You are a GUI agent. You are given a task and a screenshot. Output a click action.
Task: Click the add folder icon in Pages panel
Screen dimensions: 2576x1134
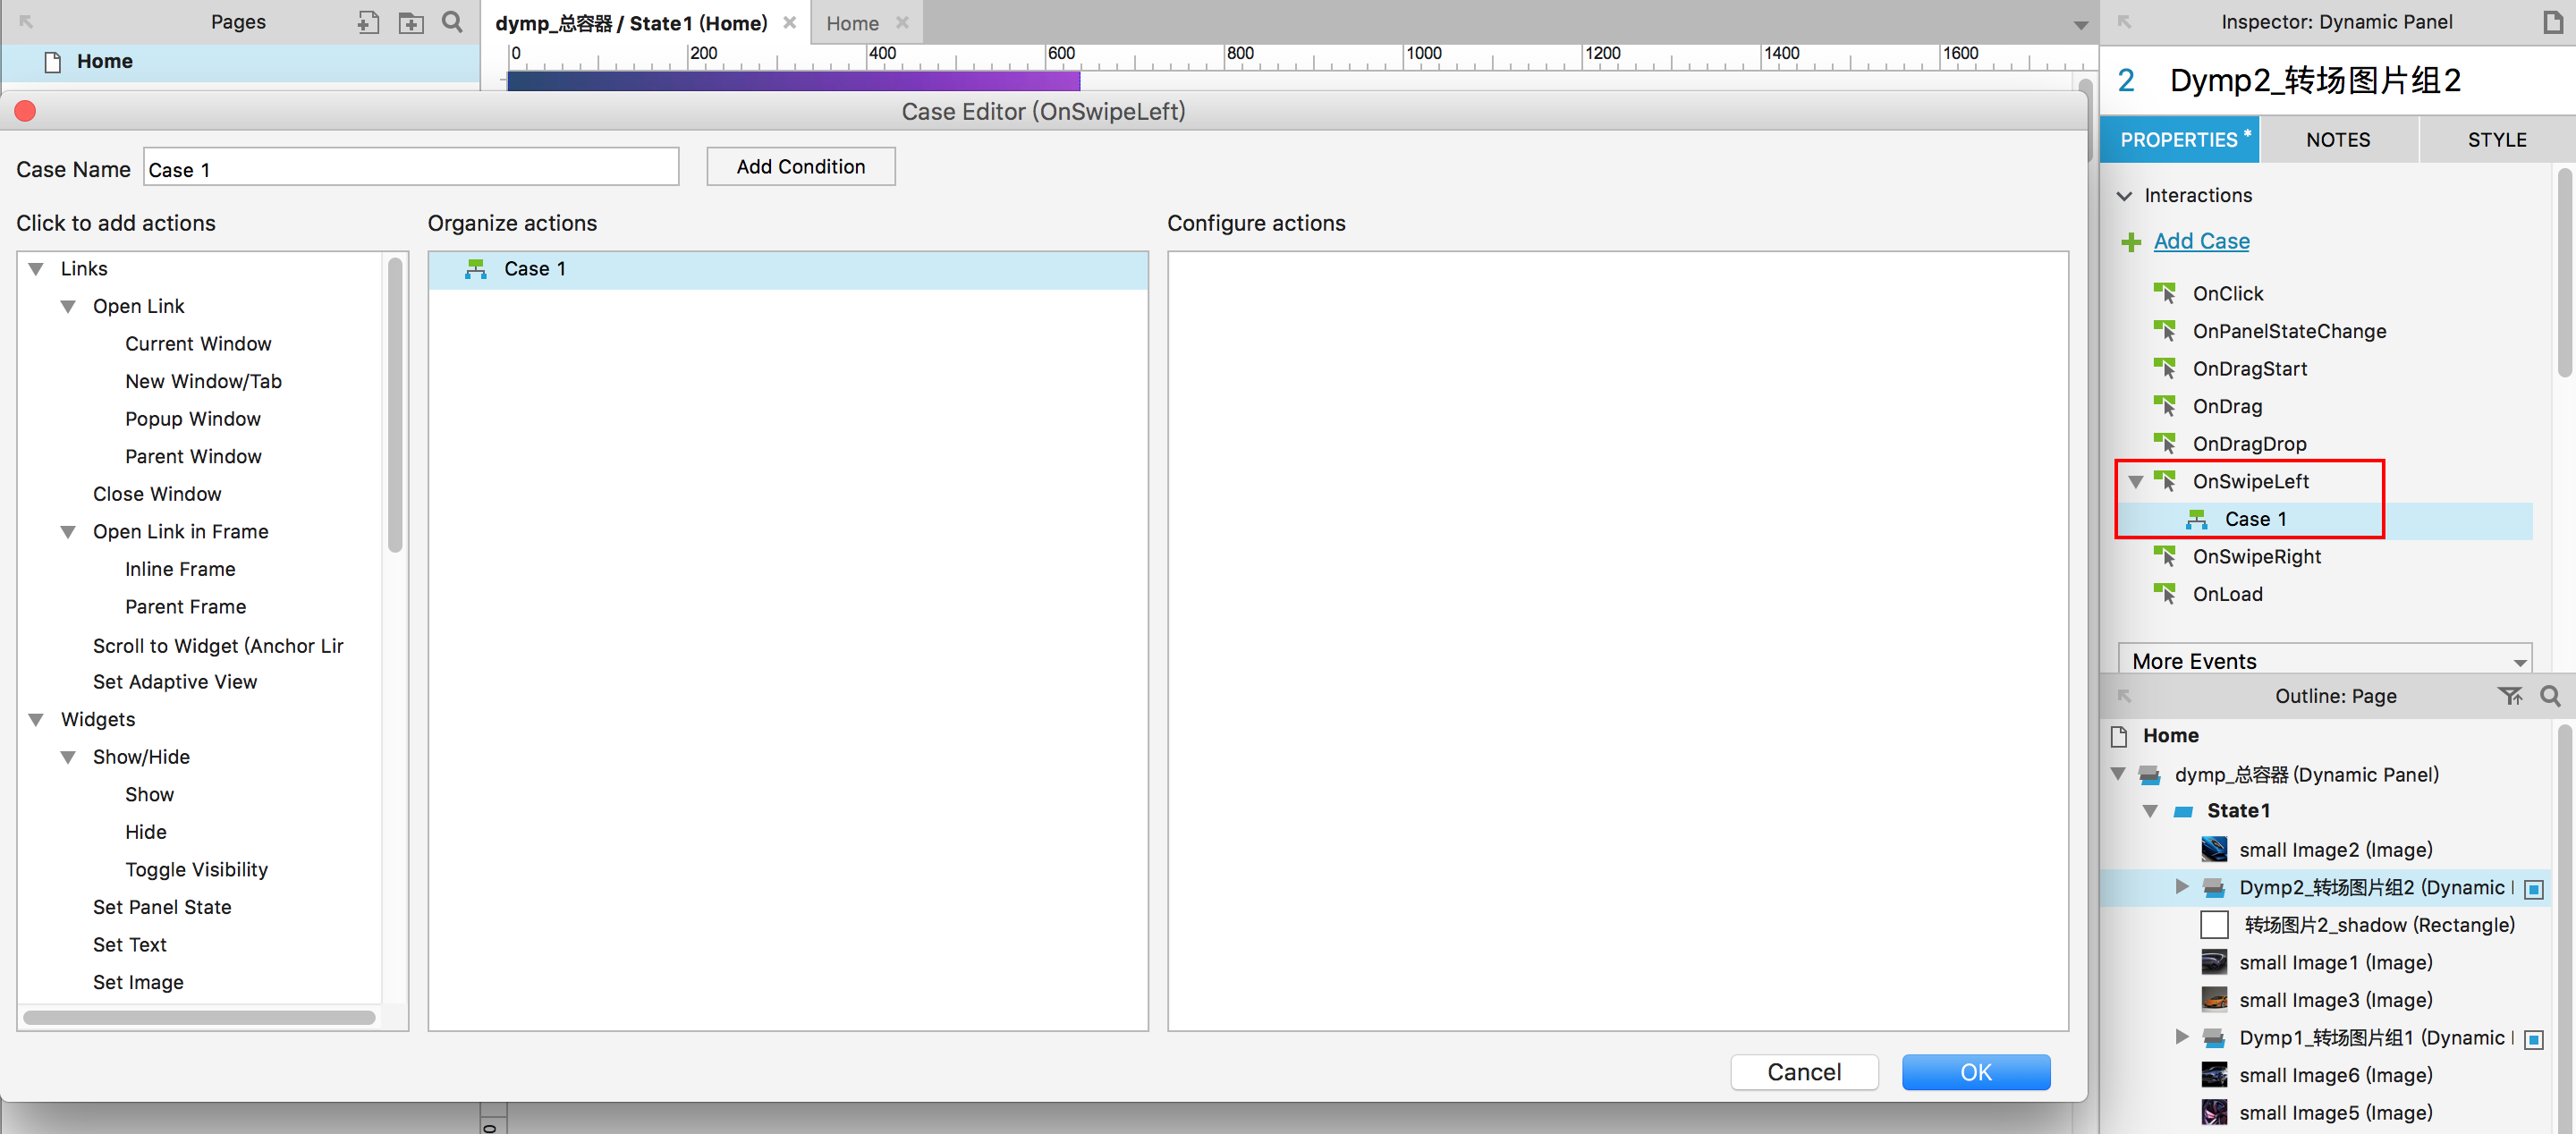(x=410, y=22)
